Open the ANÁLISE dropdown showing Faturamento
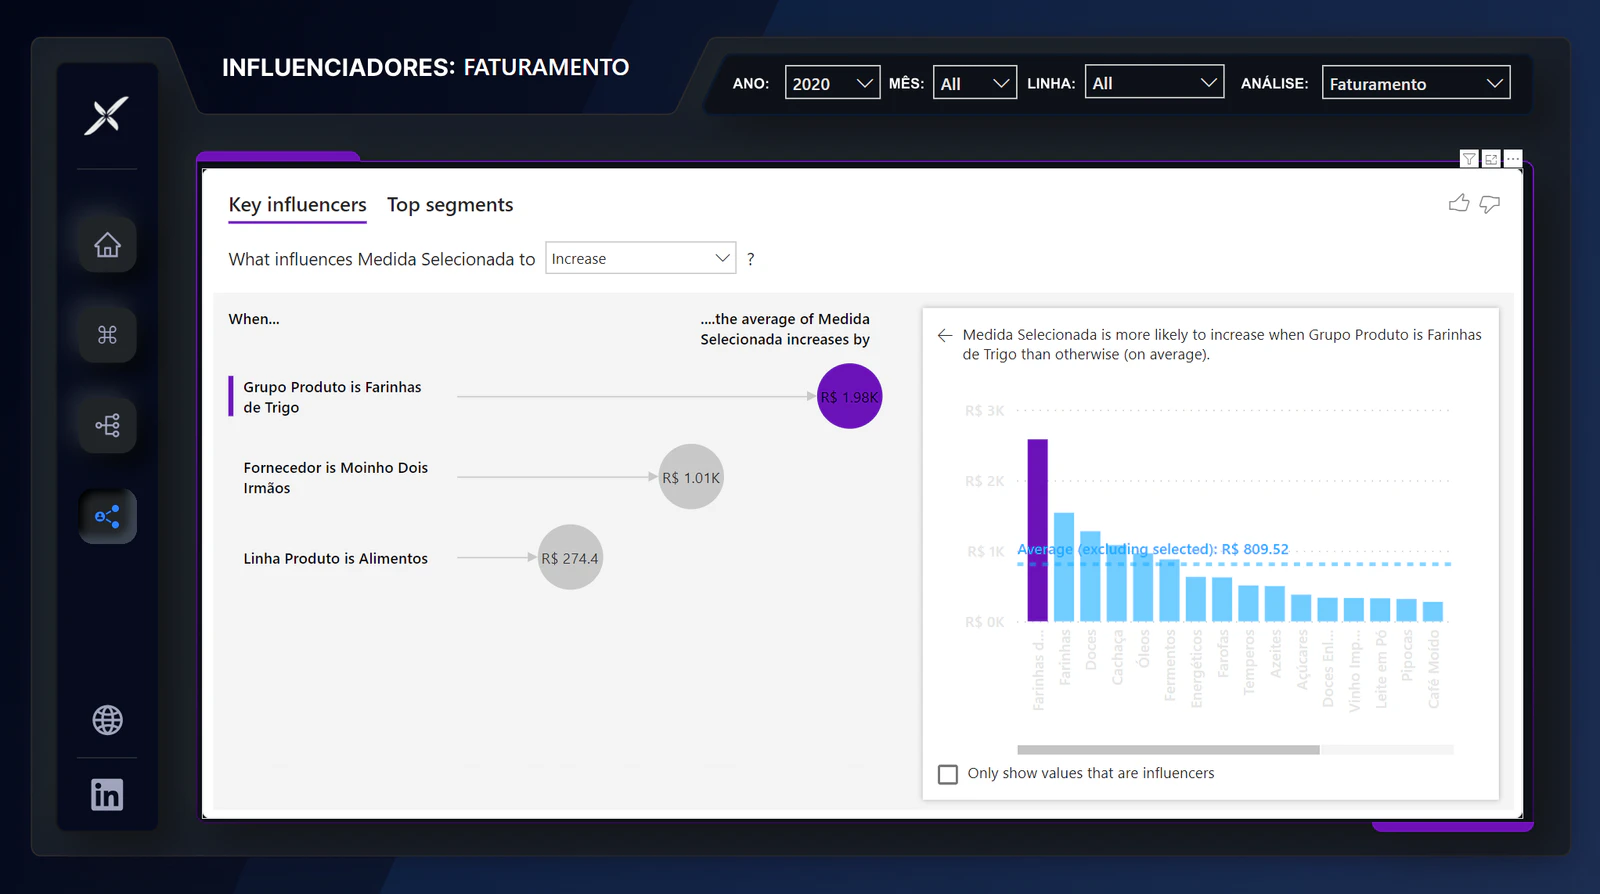1600x894 pixels. (x=1416, y=83)
